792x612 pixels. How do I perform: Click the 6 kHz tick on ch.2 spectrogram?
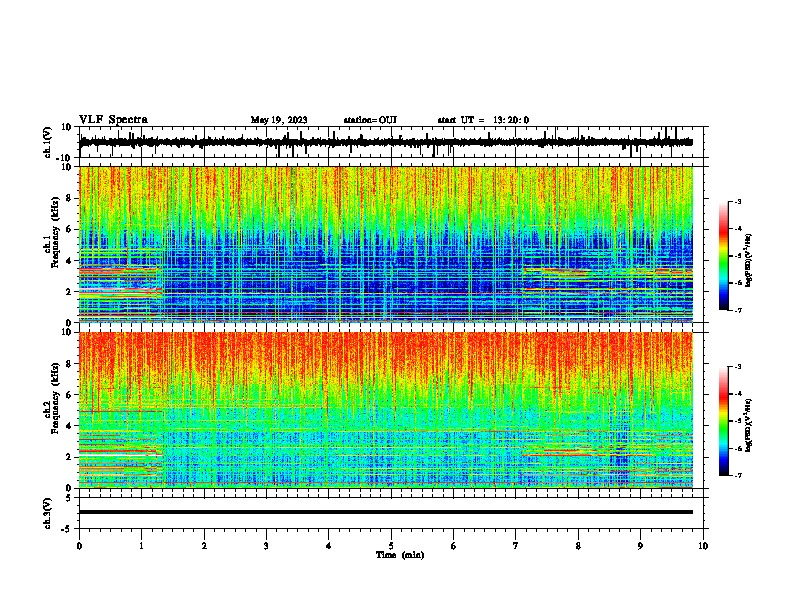coord(69,394)
